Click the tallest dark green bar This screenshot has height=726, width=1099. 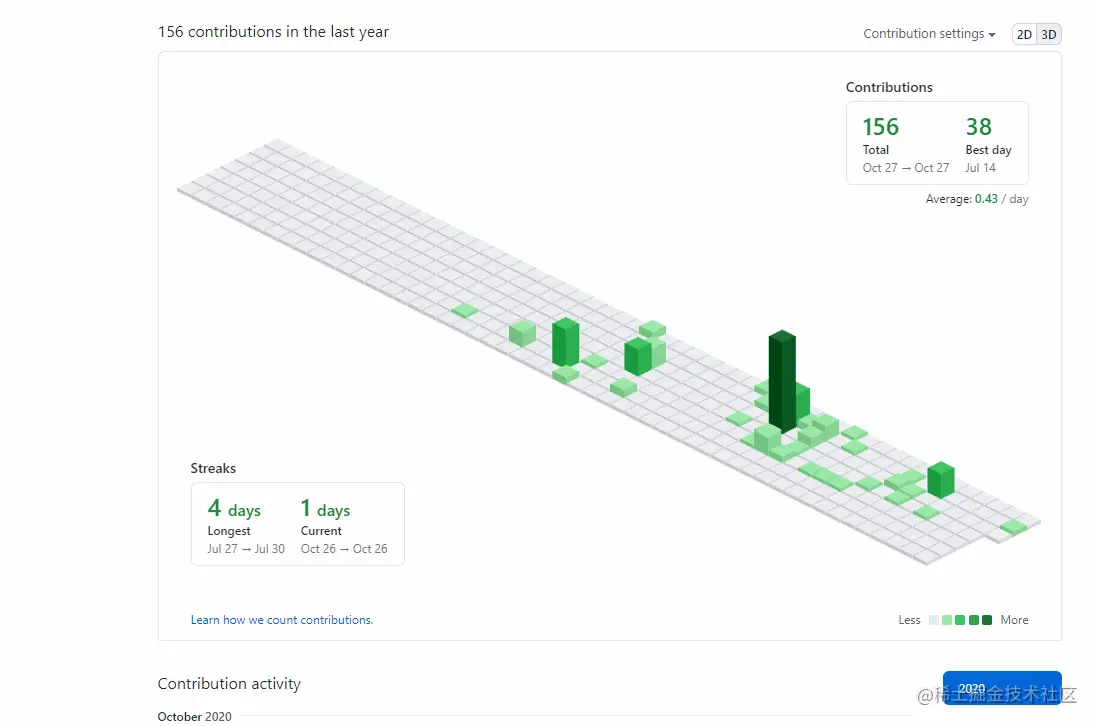pyautogui.click(x=782, y=381)
